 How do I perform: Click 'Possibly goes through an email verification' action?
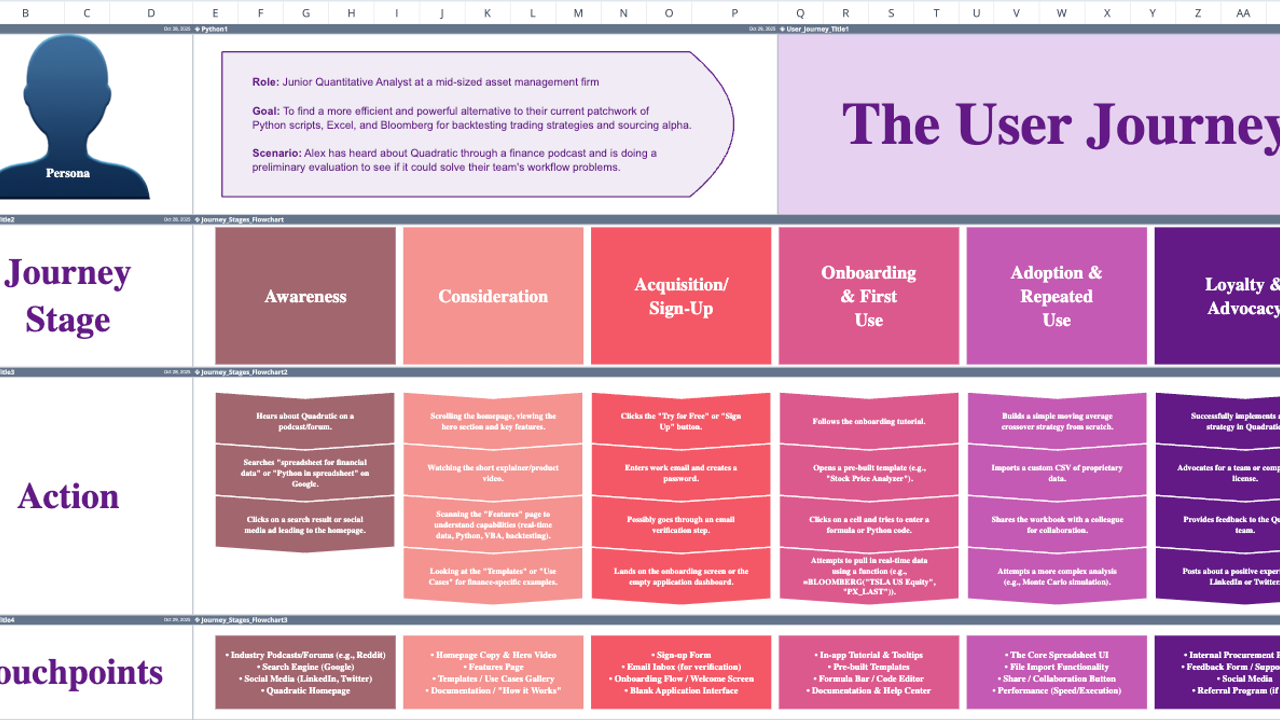[681, 525]
